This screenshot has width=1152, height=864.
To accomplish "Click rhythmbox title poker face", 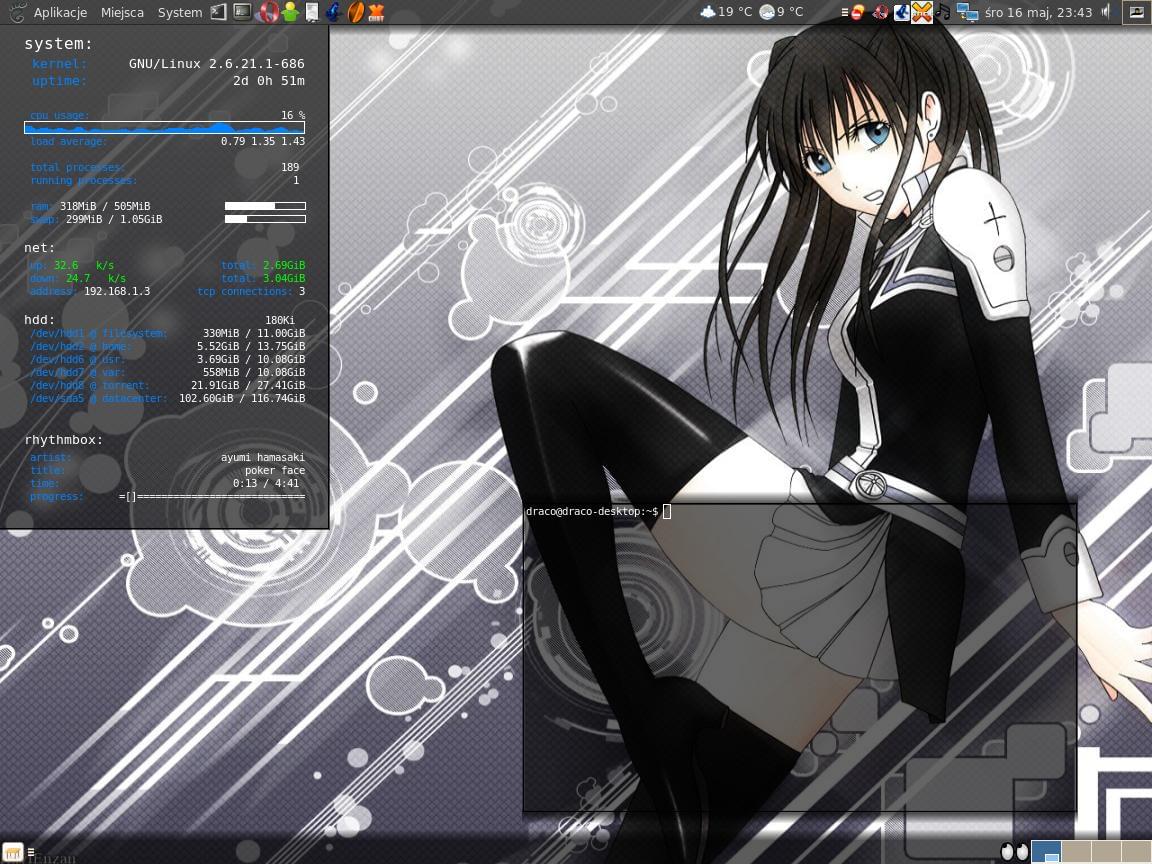I will click(x=275, y=470).
